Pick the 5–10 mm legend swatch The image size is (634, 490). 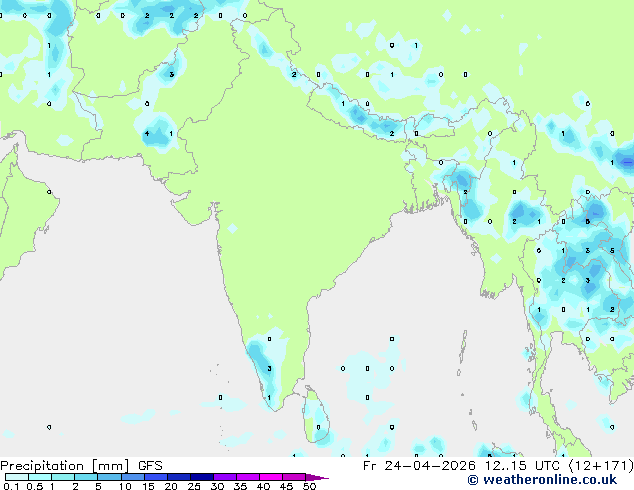[109, 477]
